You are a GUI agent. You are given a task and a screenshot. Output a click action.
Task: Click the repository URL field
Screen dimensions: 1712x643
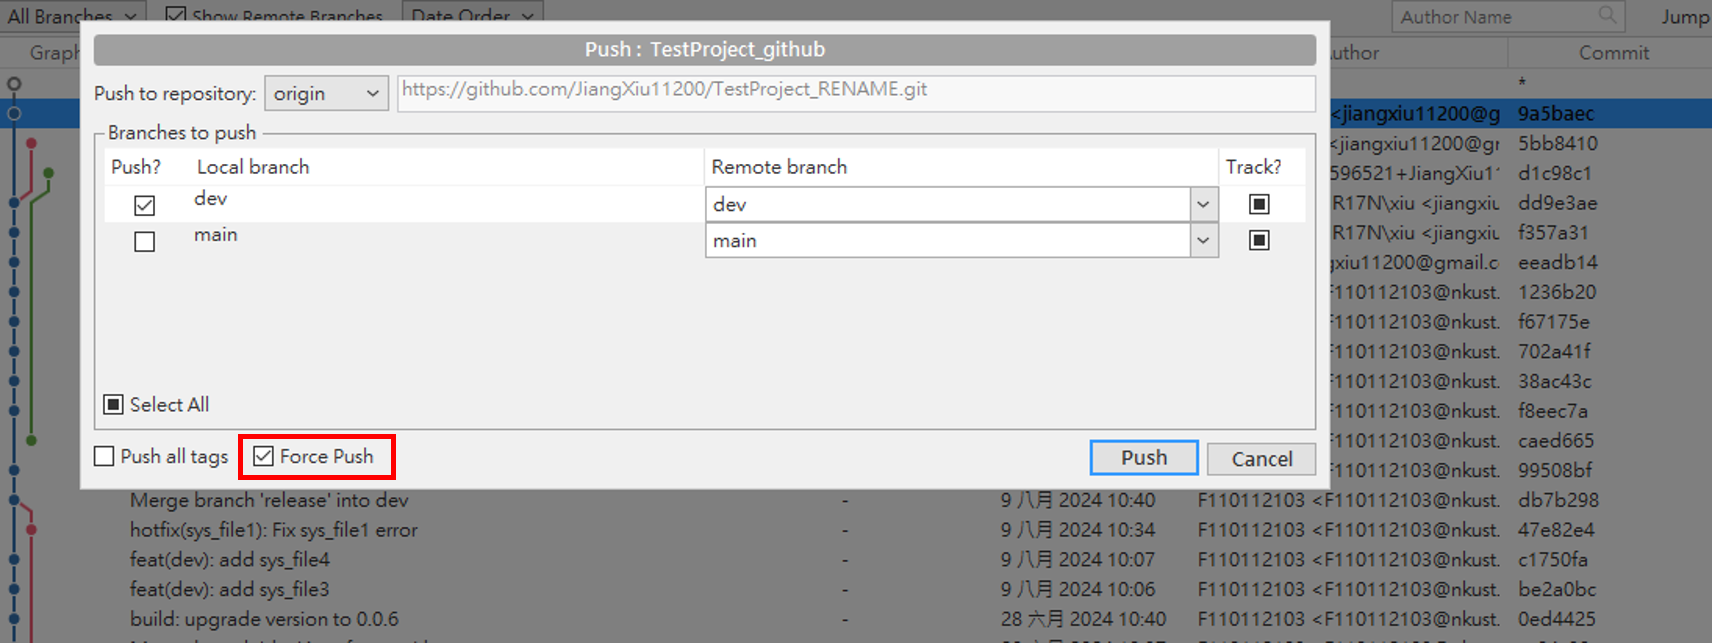pyautogui.click(x=856, y=93)
